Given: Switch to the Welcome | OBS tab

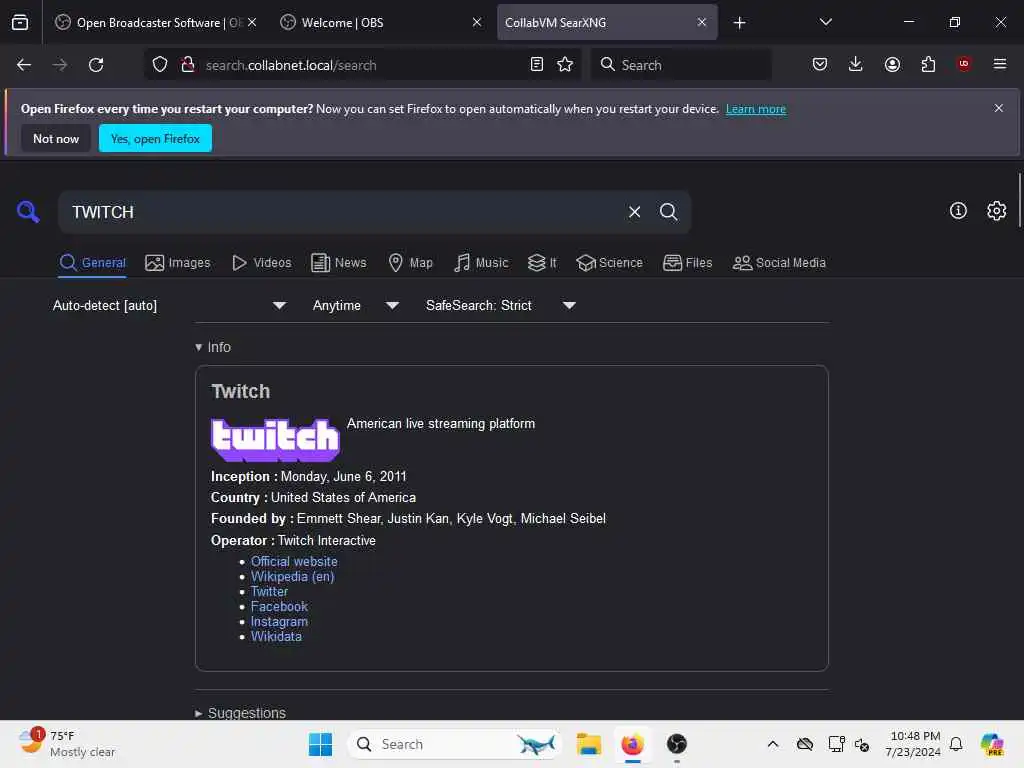Looking at the screenshot, I should 381,22.
